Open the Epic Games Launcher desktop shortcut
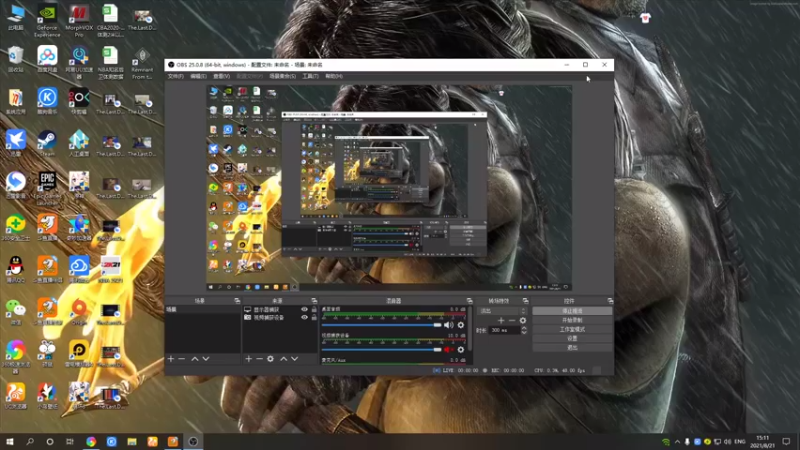Screen dimensions: 800x450 [47, 188]
